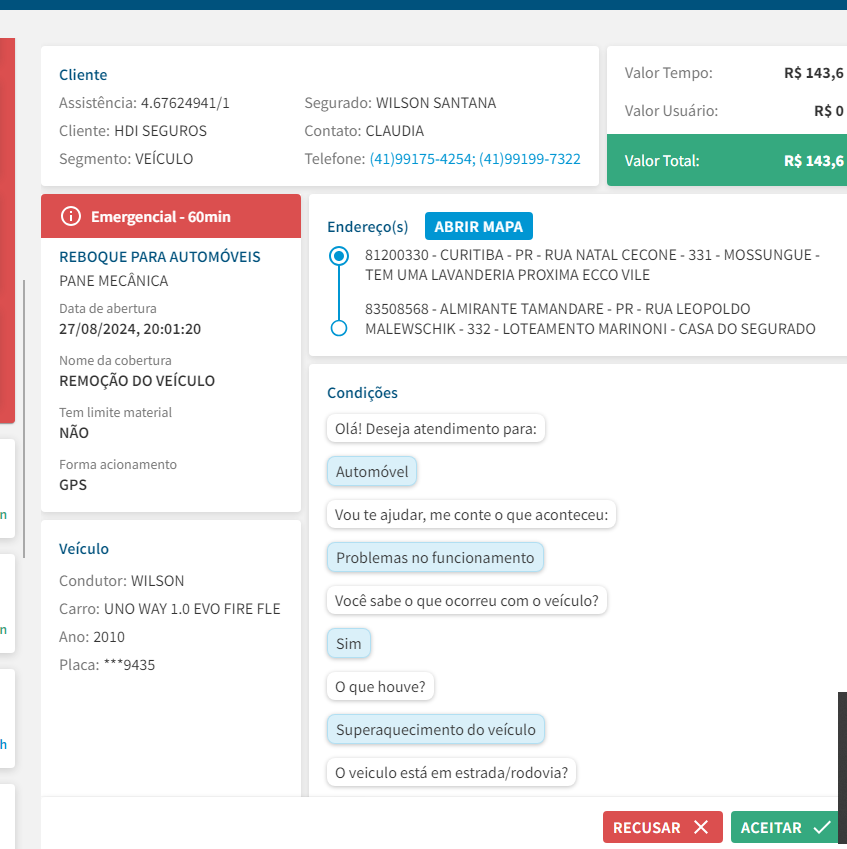Click the red card in left sidebar
847x849 pixels.
pyautogui.click(x=6, y=230)
